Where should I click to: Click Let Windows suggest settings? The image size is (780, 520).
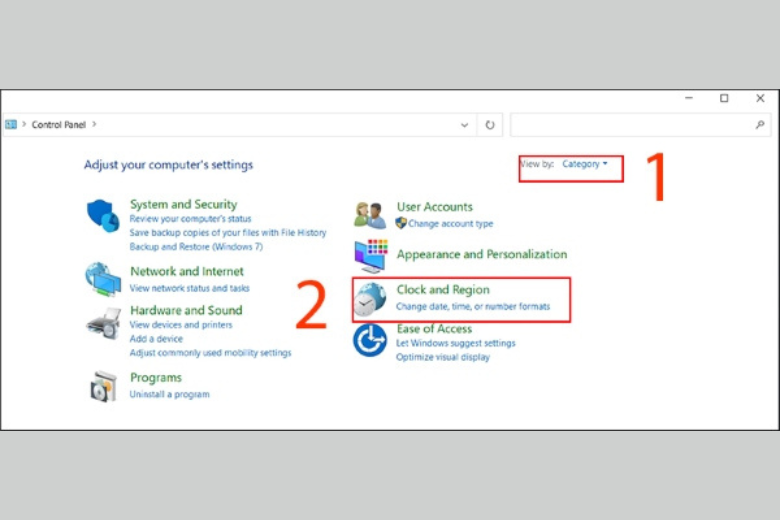pyautogui.click(x=456, y=343)
